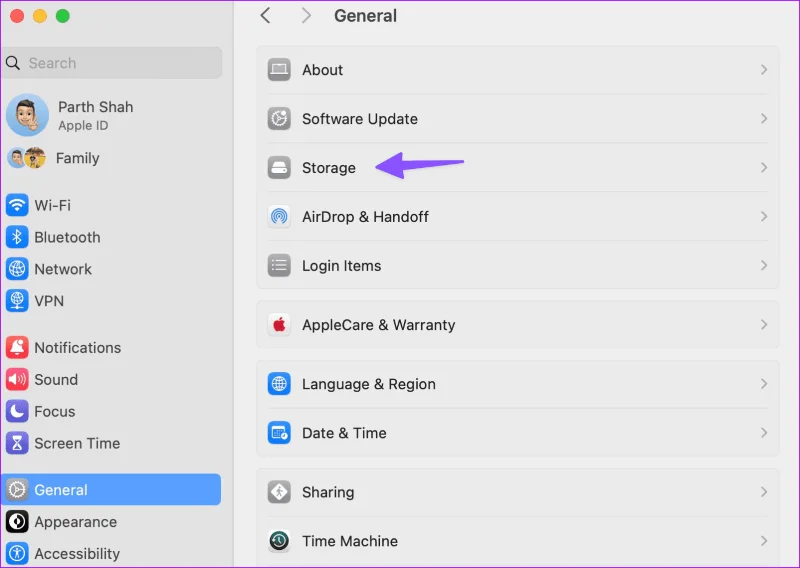
Task: Open the Software Update label
Action: tap(360, 119)
